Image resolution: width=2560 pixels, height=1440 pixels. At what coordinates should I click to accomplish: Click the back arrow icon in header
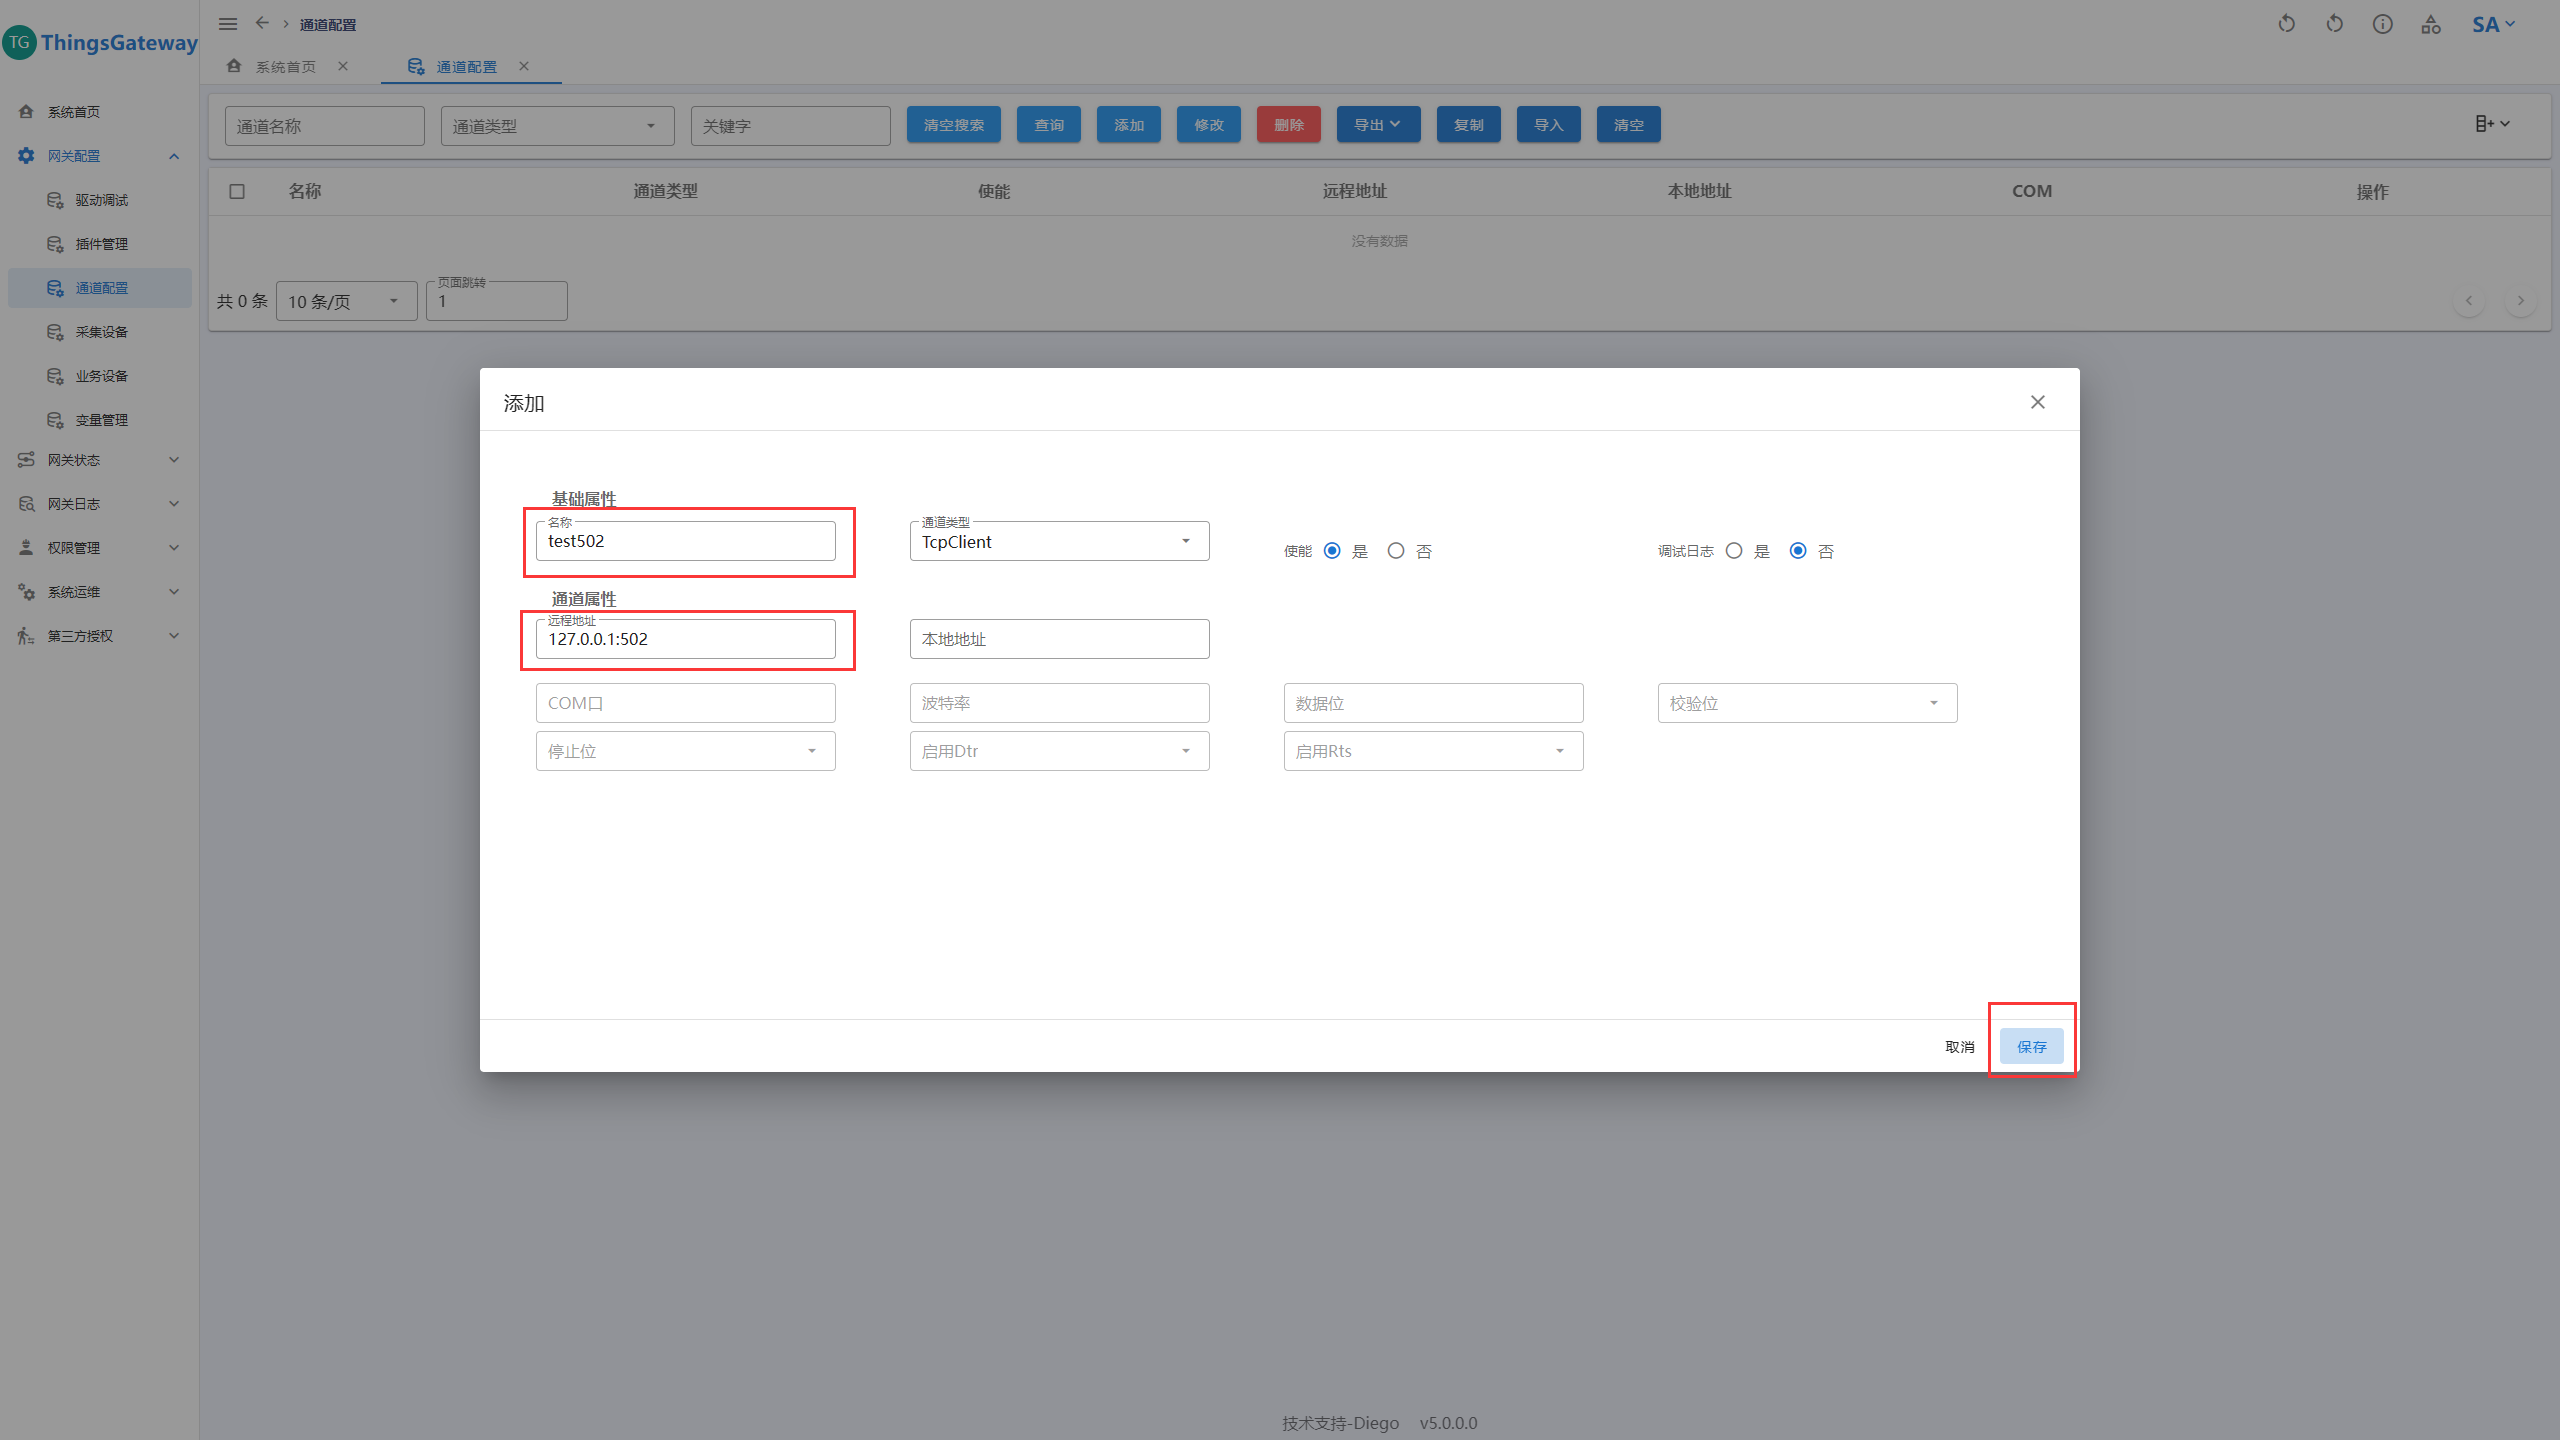coord(262,23)
